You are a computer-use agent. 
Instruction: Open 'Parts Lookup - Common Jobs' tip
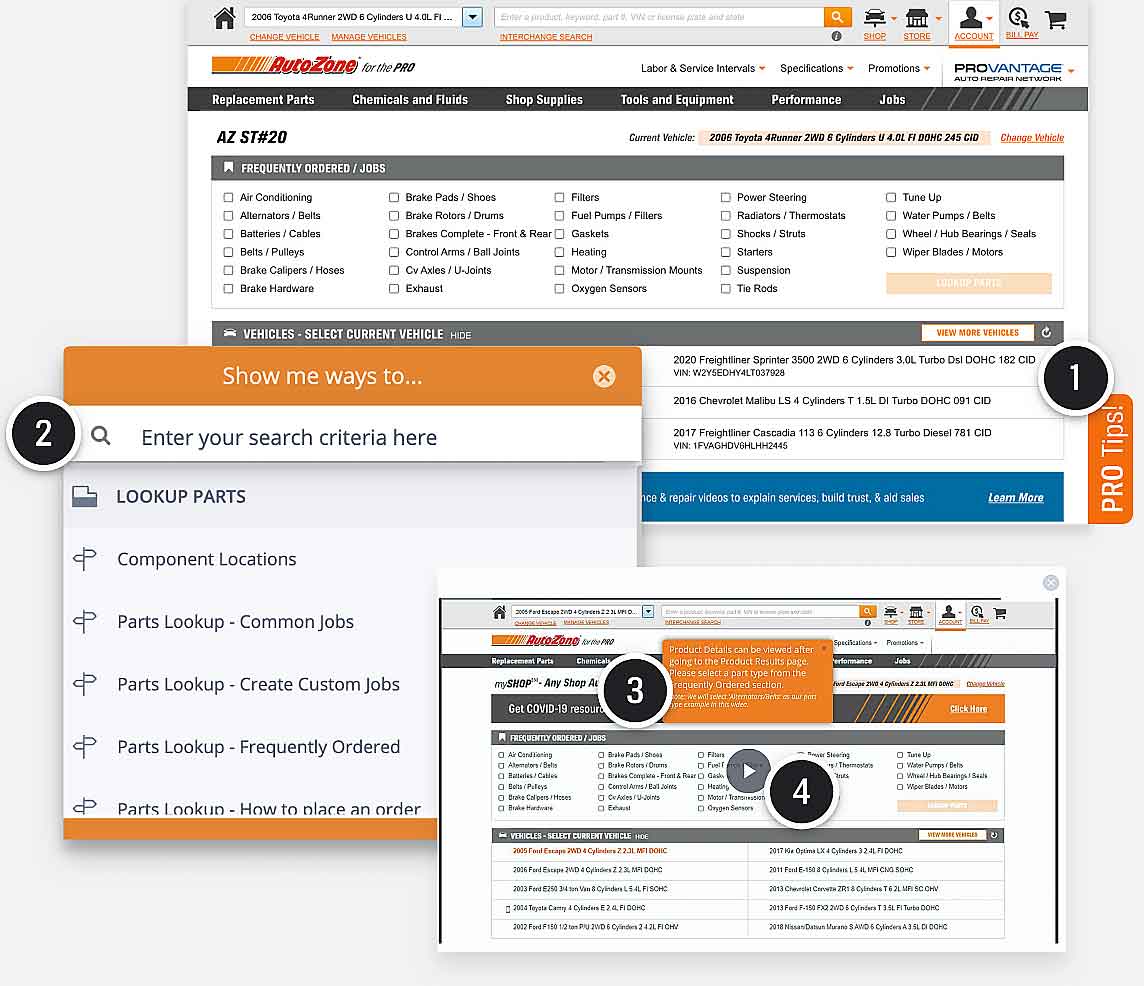(x=235, y=622)
